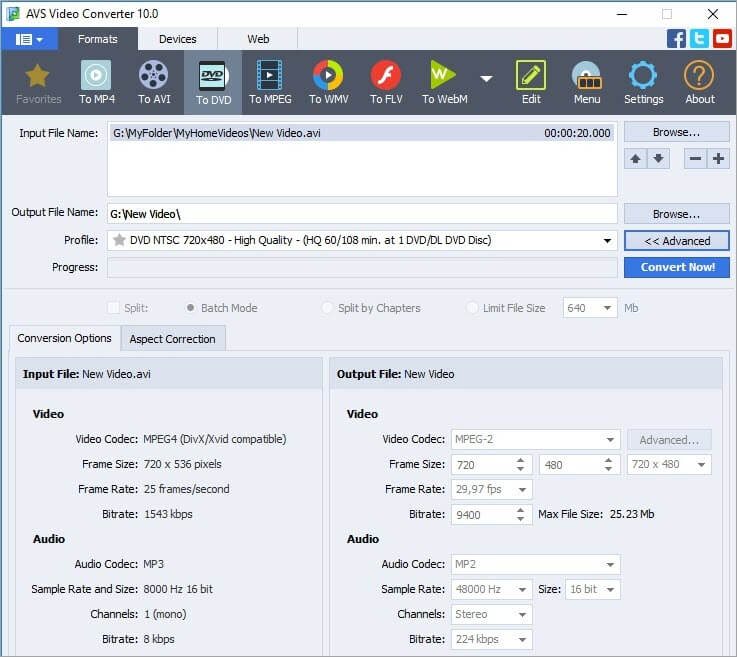Screen dimensions: 737x657
Task: Click the conversion Progress bar
Action: click(362, 267)
